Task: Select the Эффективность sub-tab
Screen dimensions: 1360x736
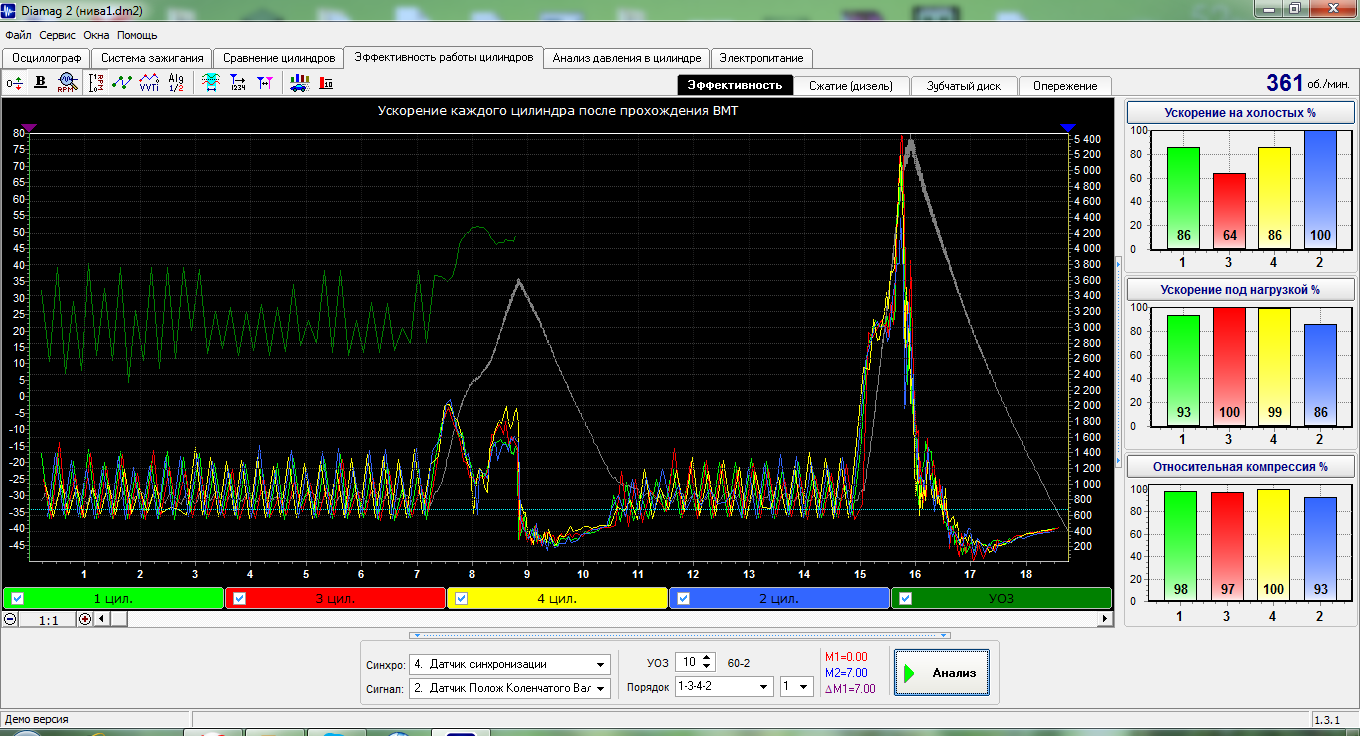Action: [735, 85]
